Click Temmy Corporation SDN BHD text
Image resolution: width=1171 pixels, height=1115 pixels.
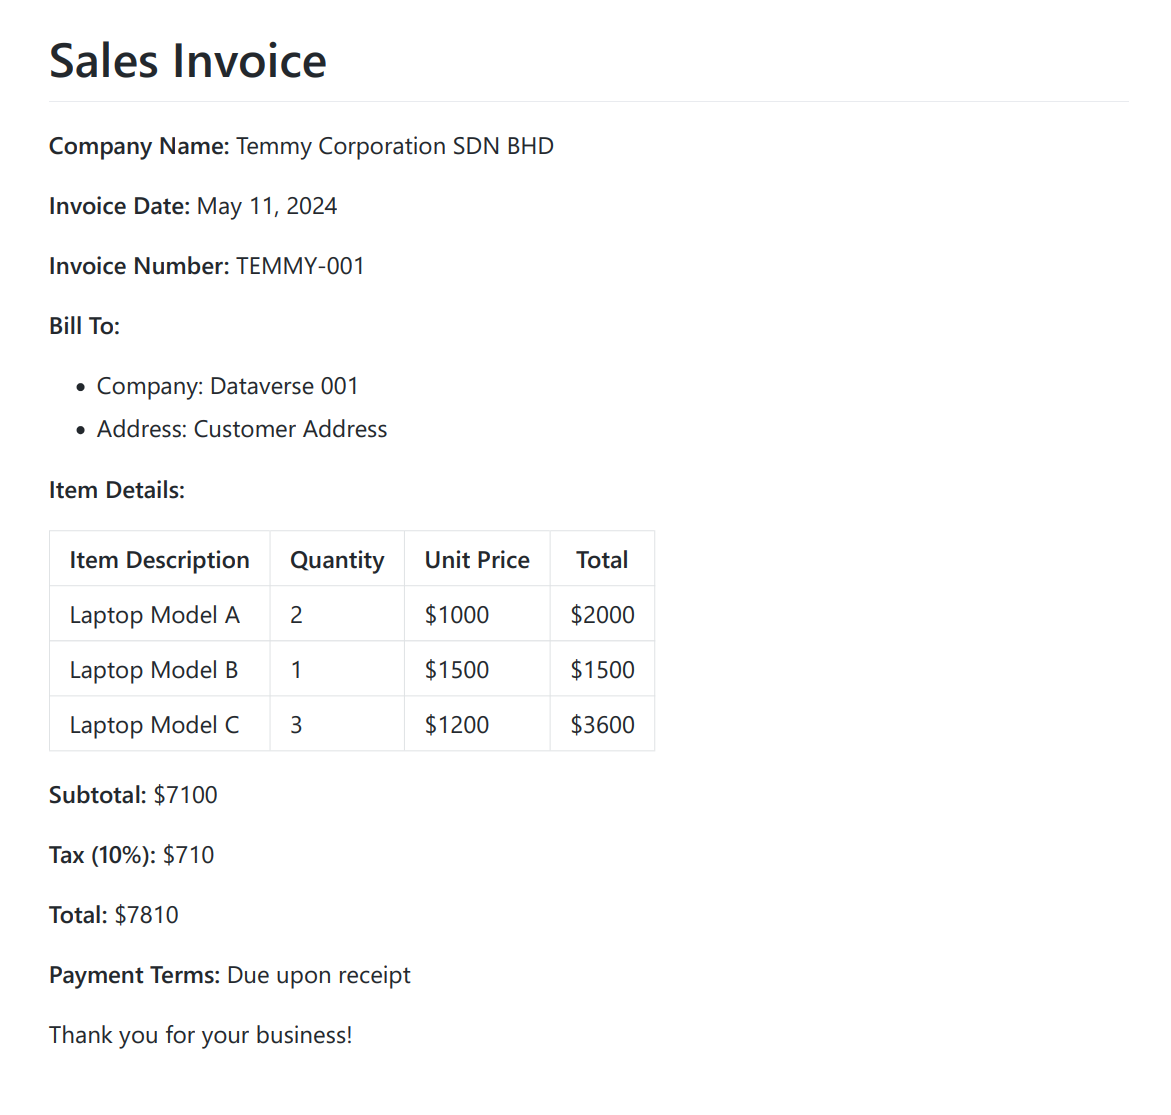pos(395,146)
